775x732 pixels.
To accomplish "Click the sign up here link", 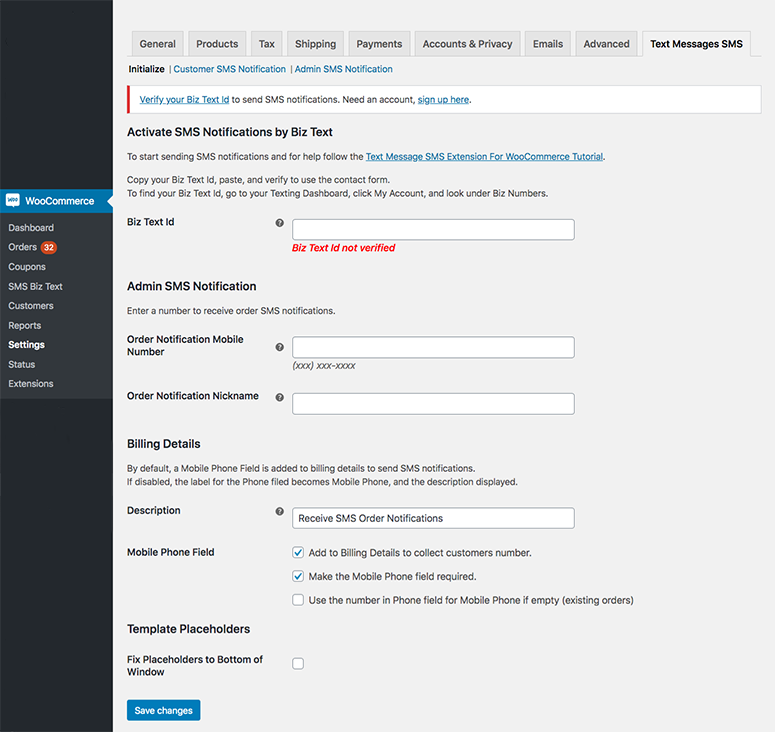I will [x=443, y=99].
